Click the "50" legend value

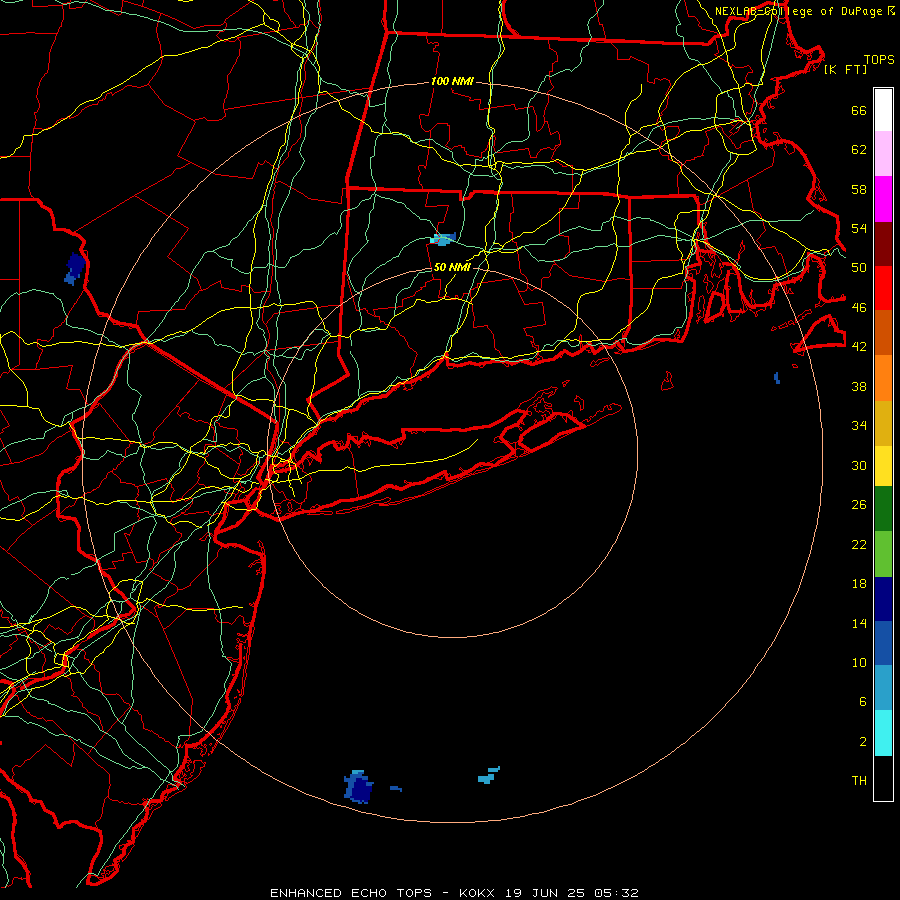pyautogui.click(x=859, y=268)
